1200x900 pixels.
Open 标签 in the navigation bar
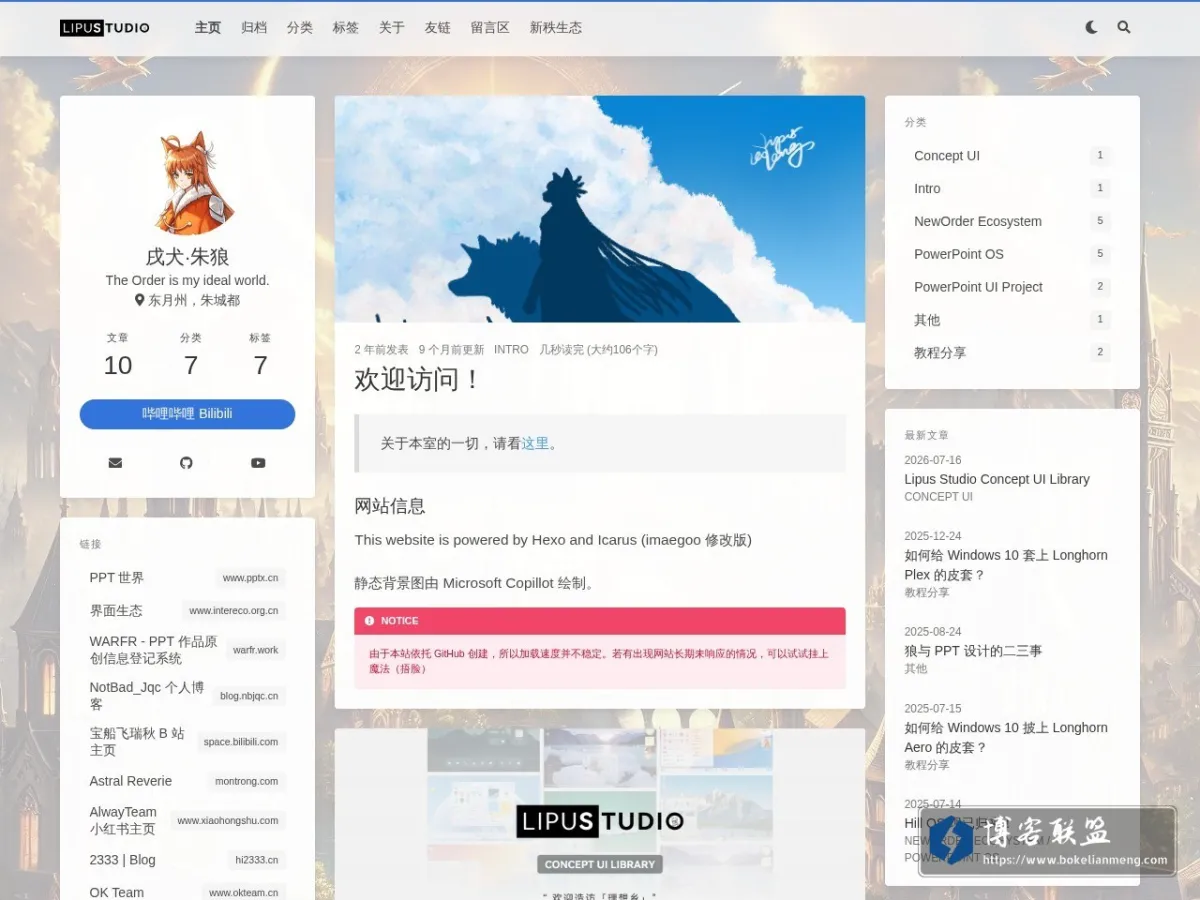[346, 27]
